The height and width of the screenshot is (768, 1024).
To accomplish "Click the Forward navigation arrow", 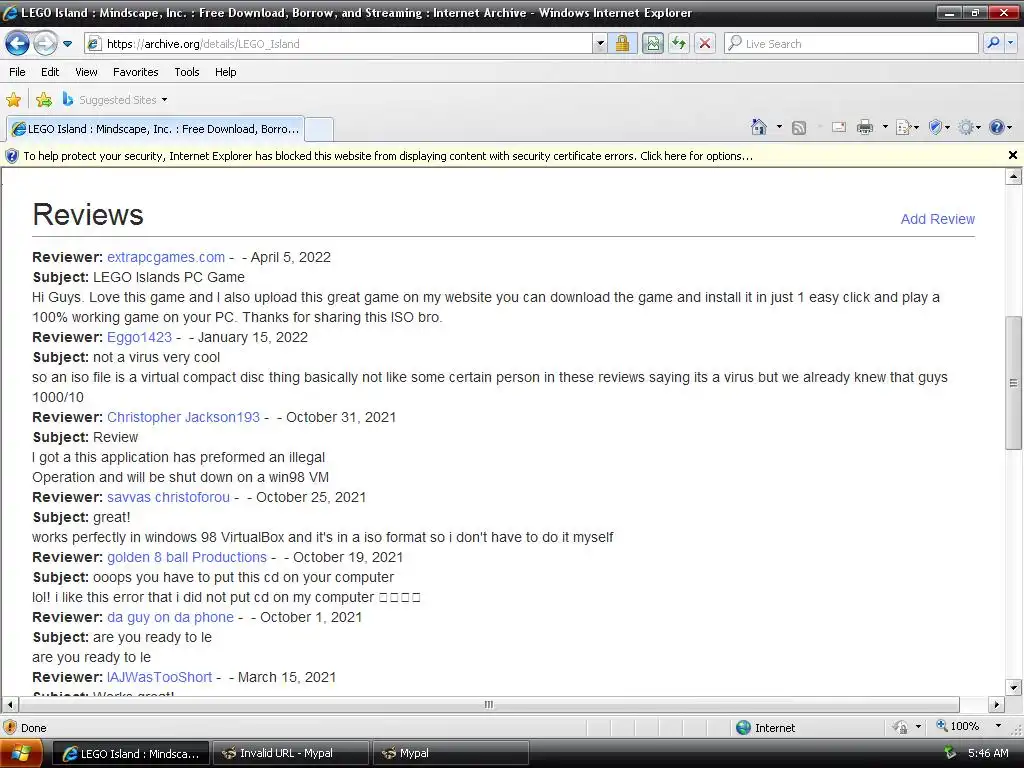I will [44, 44].
